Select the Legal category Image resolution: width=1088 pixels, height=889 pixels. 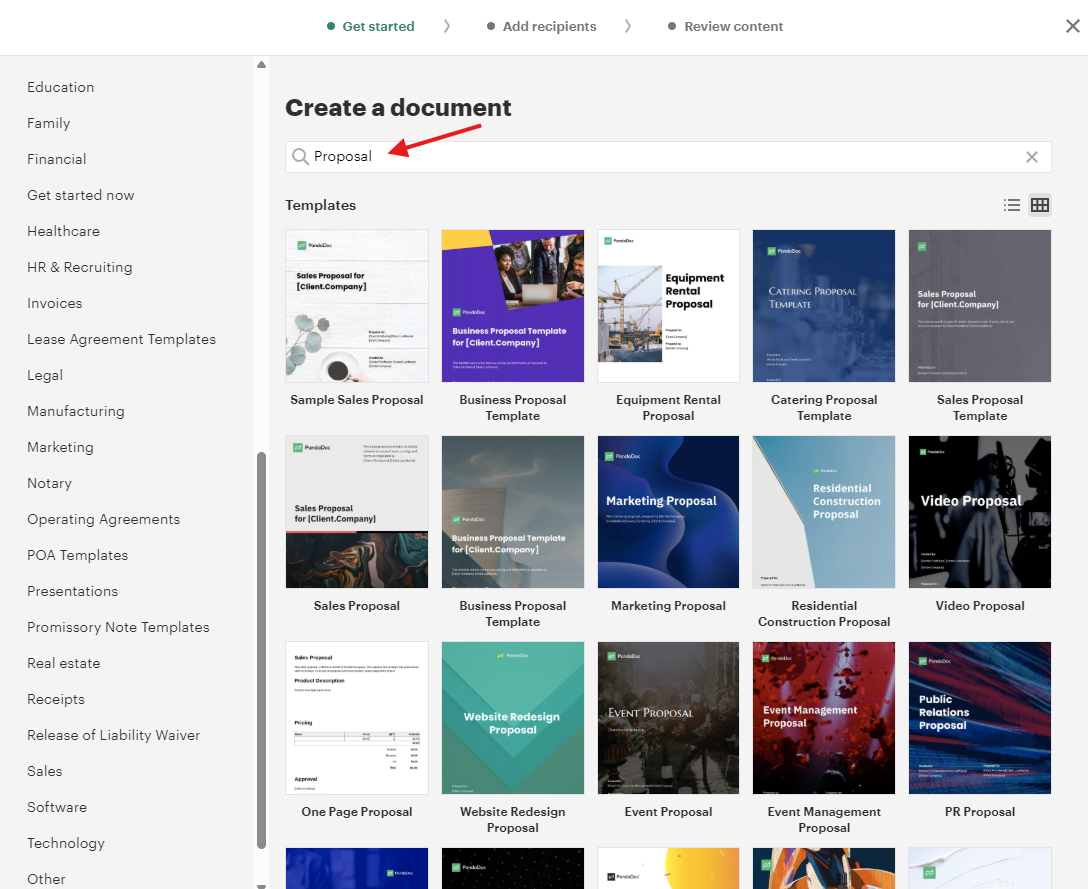click(x=45, y=375)
